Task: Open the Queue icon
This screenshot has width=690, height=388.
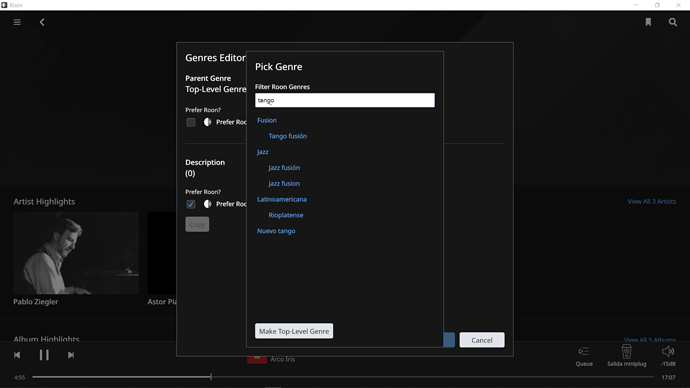Action: coord(584,351)
